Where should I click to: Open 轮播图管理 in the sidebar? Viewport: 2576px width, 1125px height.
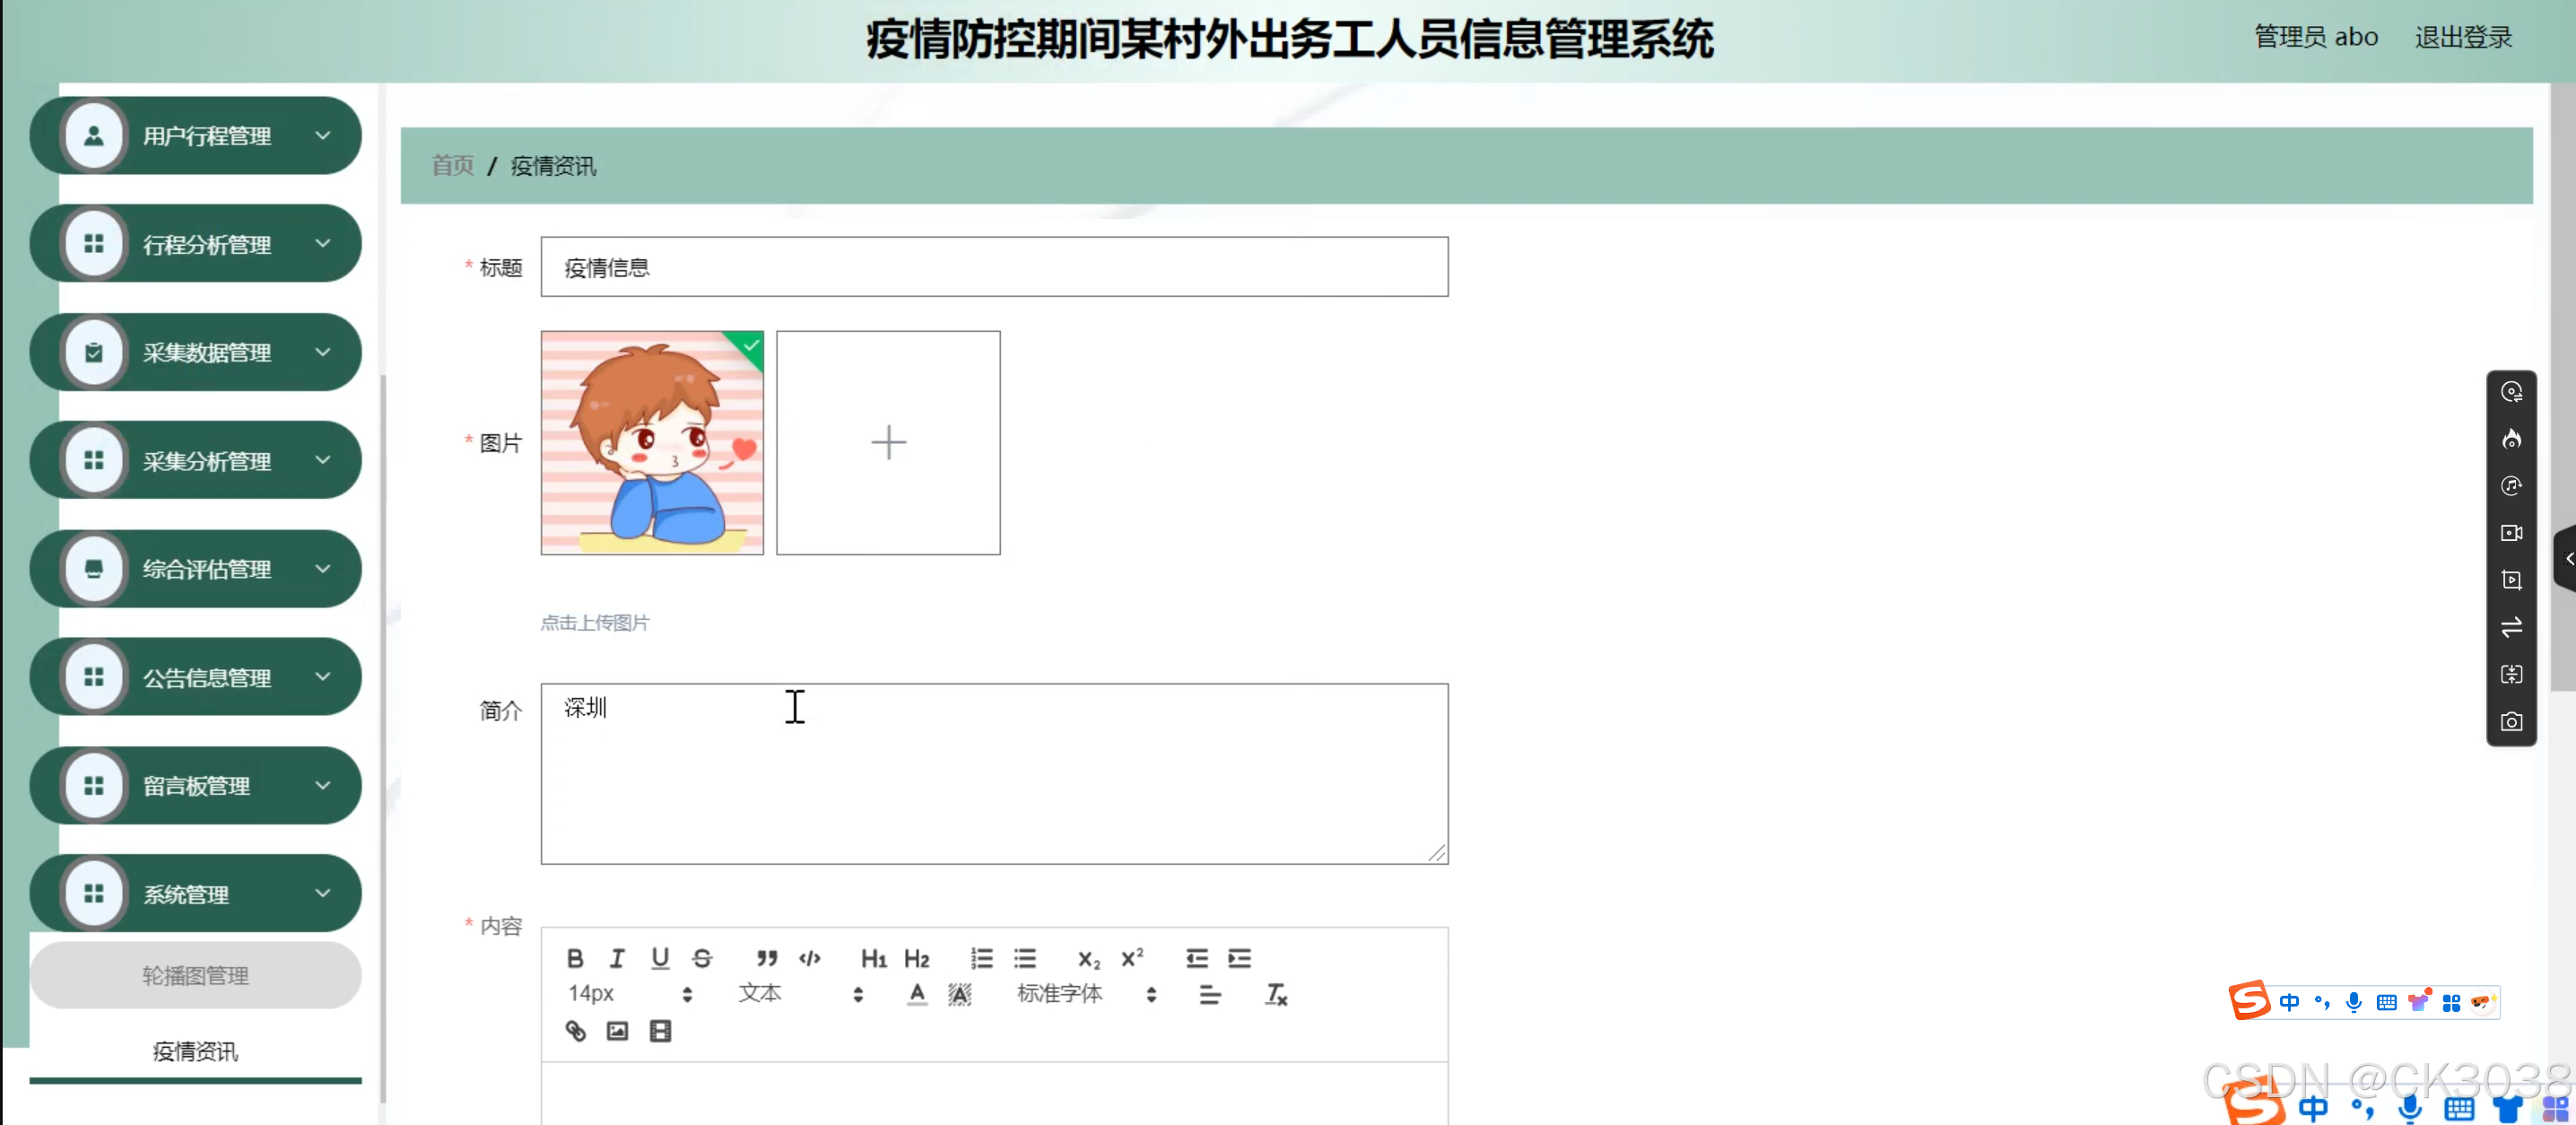[x=196, y=975]
